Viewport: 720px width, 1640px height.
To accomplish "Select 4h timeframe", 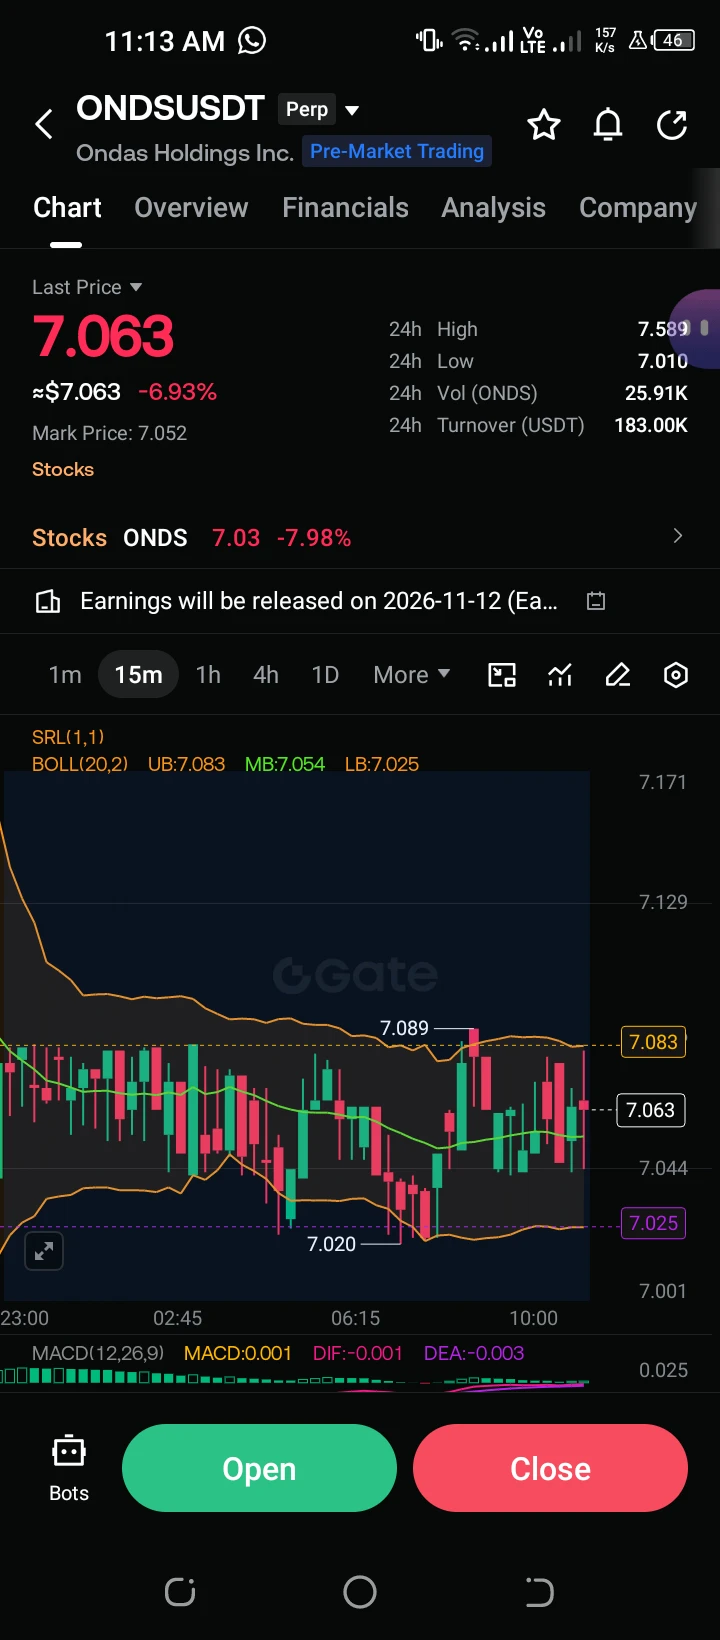I will tap(266, 675).
